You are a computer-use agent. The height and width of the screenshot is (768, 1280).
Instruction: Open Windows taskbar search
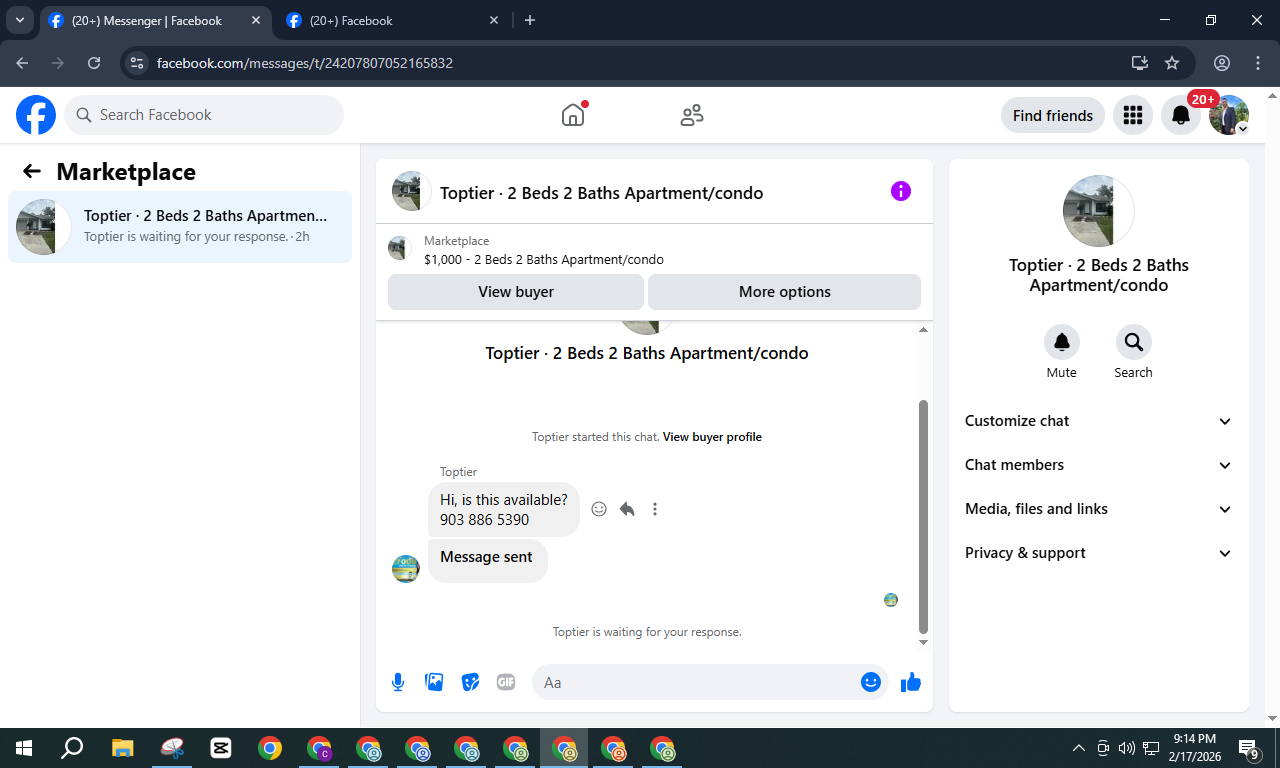tap(72, 748)
